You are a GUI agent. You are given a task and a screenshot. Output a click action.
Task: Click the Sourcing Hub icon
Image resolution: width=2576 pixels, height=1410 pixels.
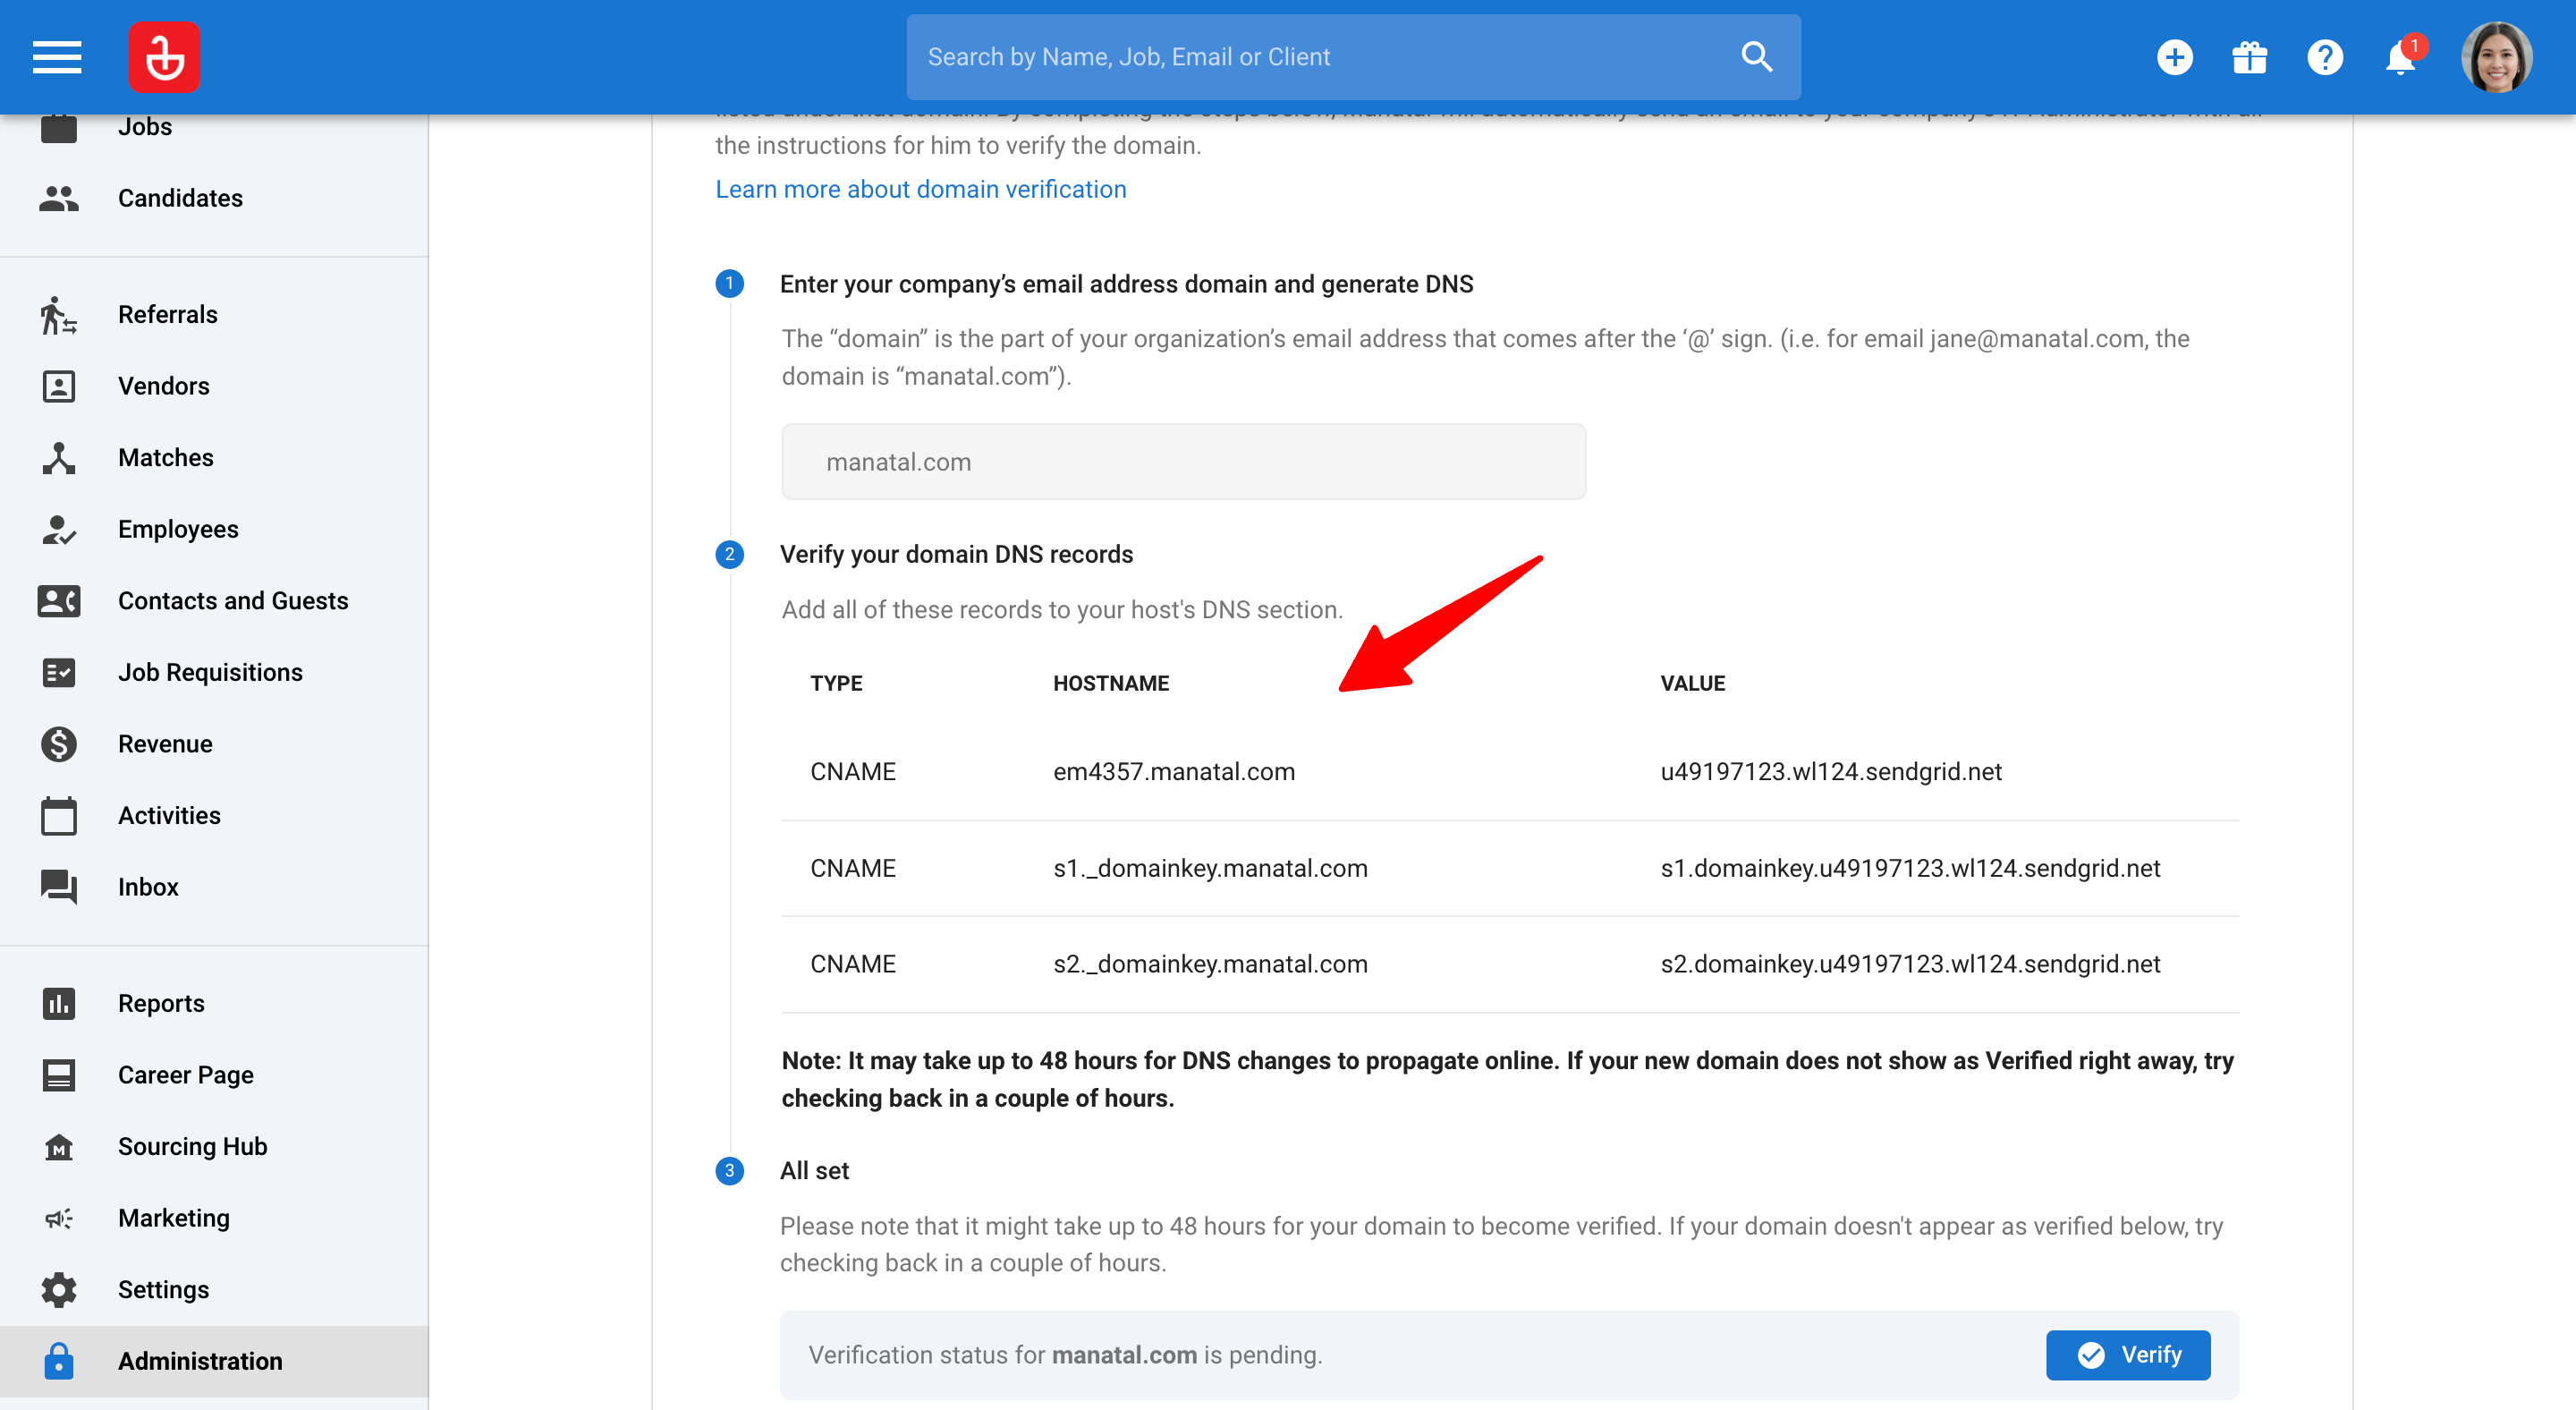[59, 1146]
